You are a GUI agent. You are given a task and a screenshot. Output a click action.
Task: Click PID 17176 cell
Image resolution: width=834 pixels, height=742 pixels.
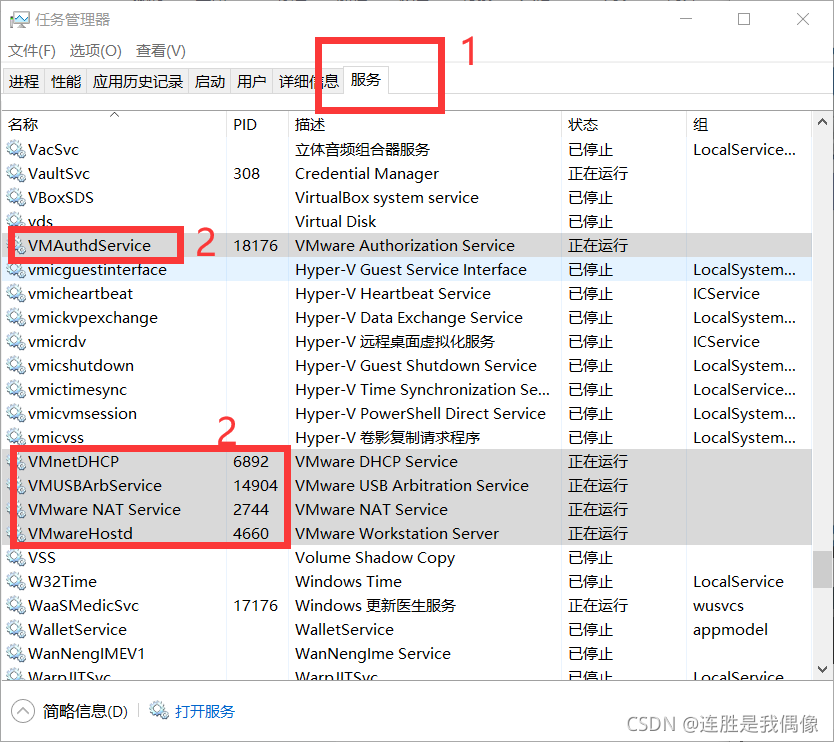coord(255,605)
